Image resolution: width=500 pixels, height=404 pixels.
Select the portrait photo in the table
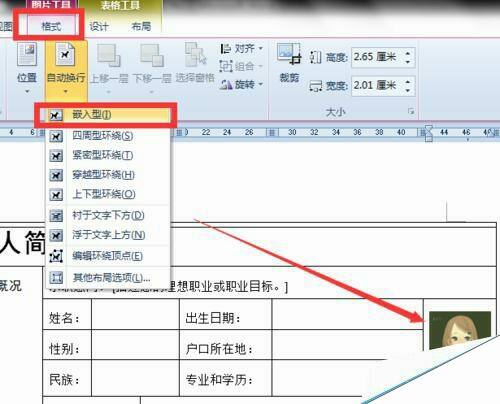click(460, 330)
